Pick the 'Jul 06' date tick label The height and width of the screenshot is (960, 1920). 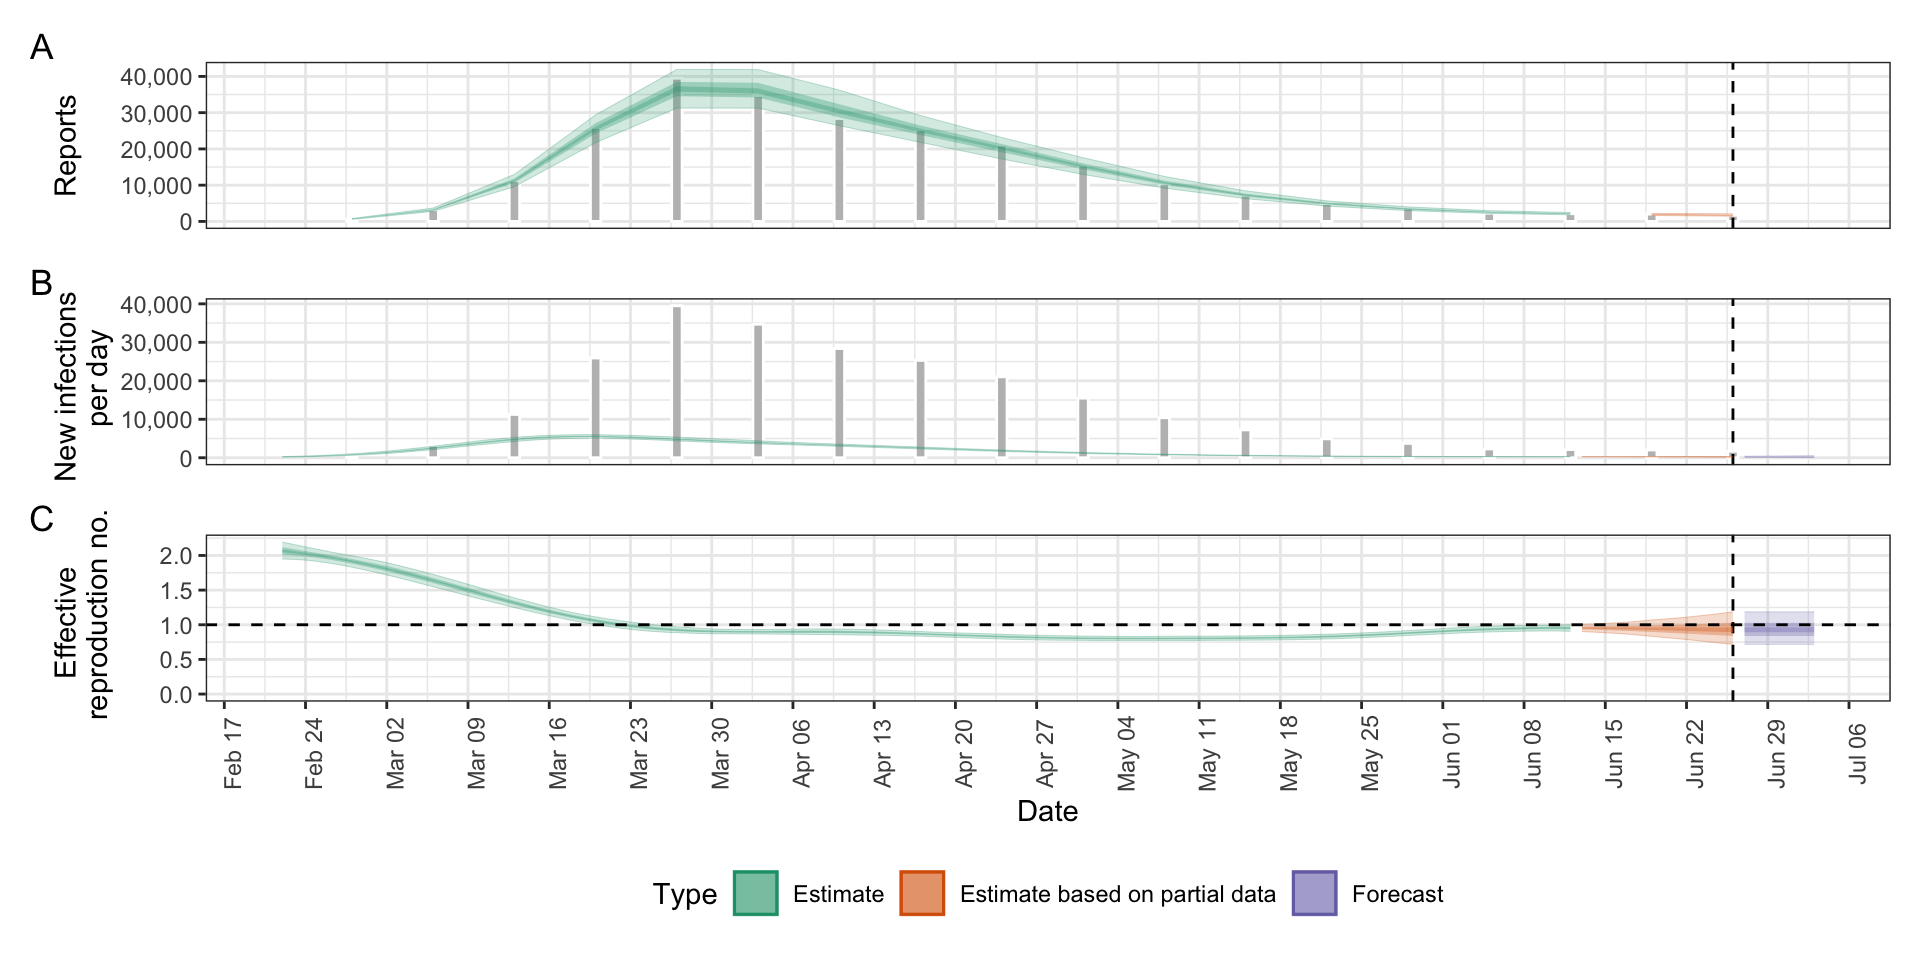[1857, 753]
